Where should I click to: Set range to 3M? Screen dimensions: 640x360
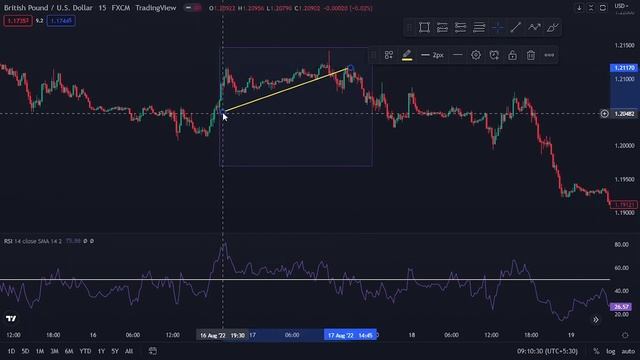pyautogui.click(x=54, y=351)
